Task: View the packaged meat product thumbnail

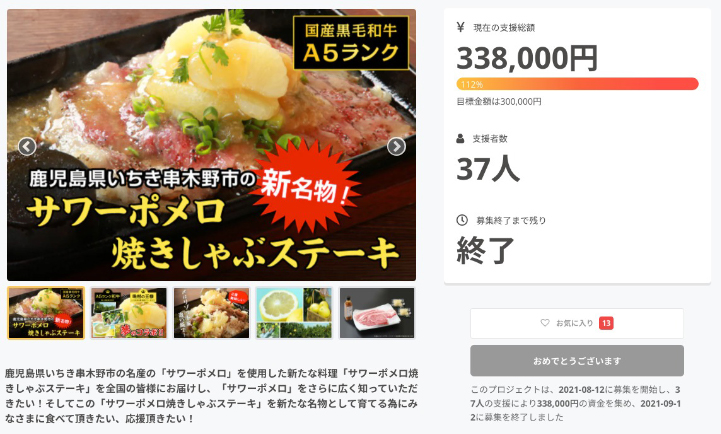Action: point(377,313)
